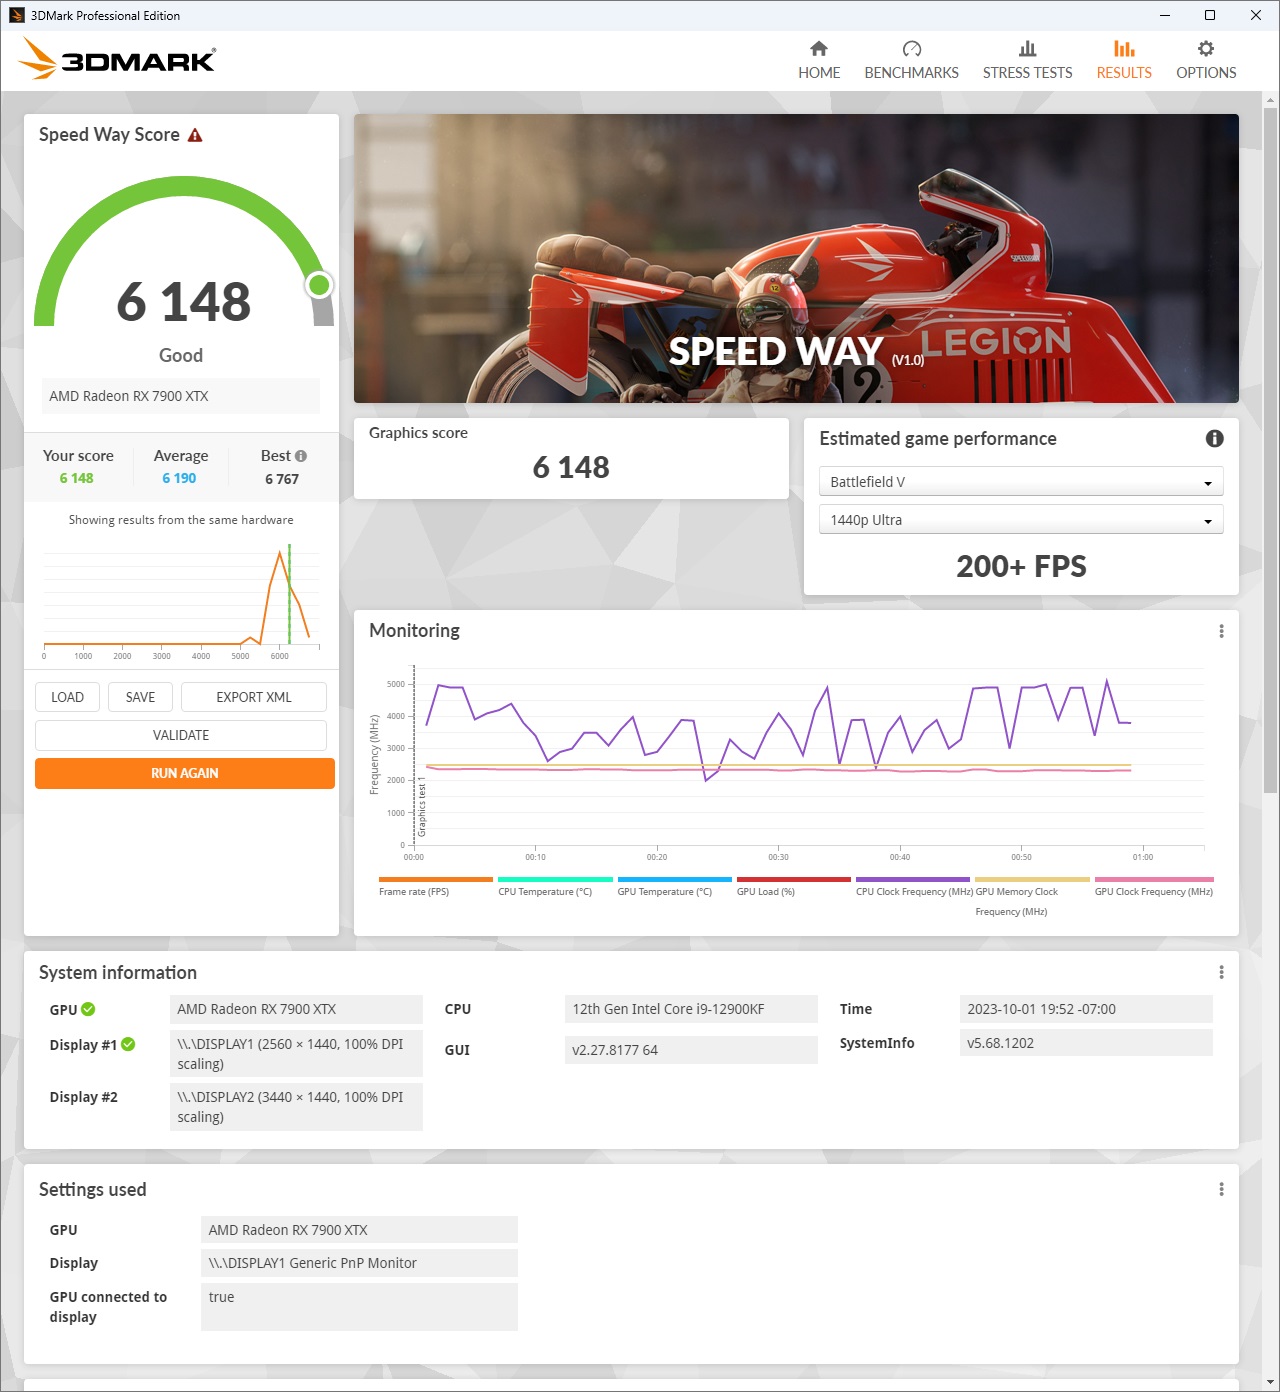Click the SAVE button
This screenshot has width=1280, height=1392.
(x=140, y=697)
